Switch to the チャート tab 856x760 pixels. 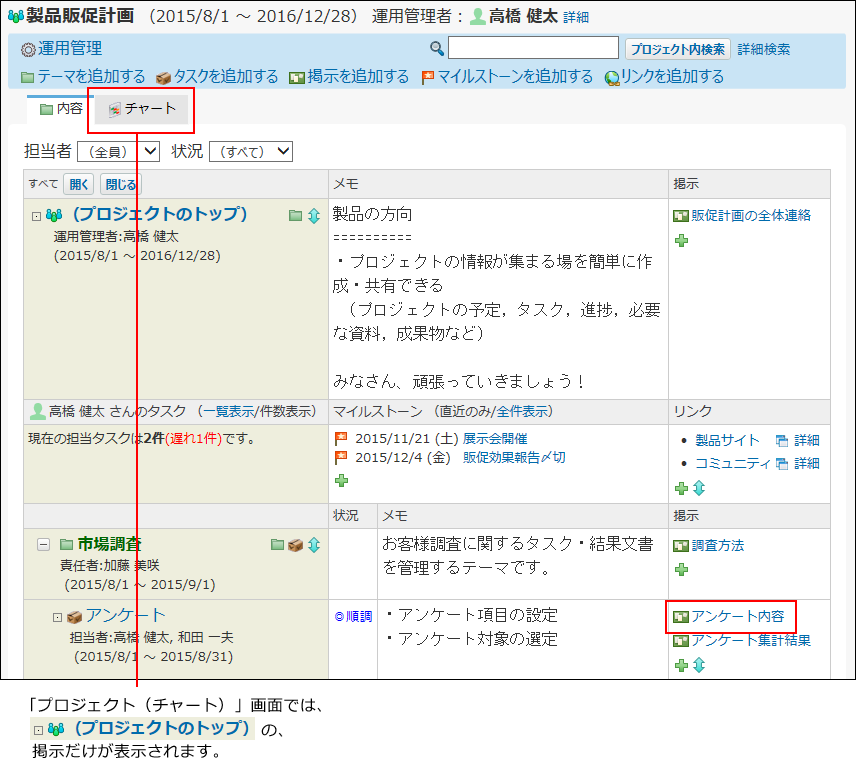[x=141, y=109]
